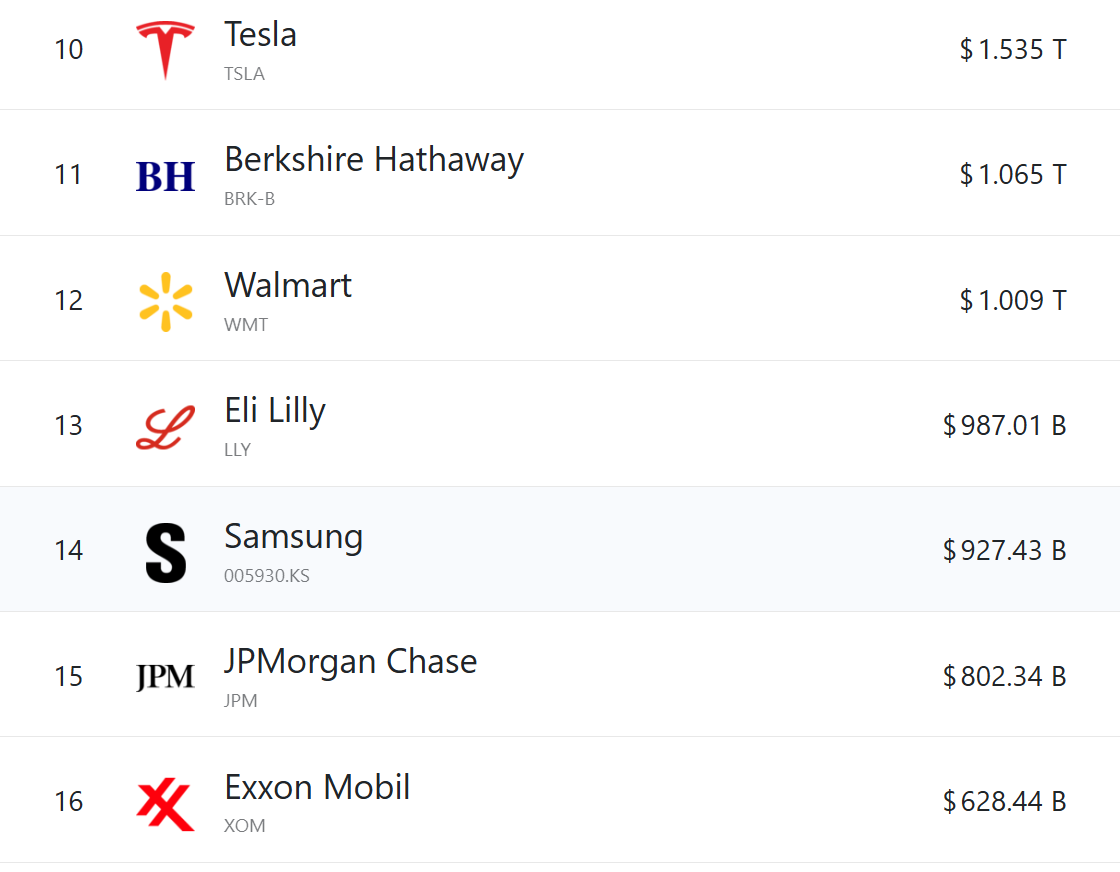
Task: Go to the Walmart company page
Action: (x=288, y=286)
